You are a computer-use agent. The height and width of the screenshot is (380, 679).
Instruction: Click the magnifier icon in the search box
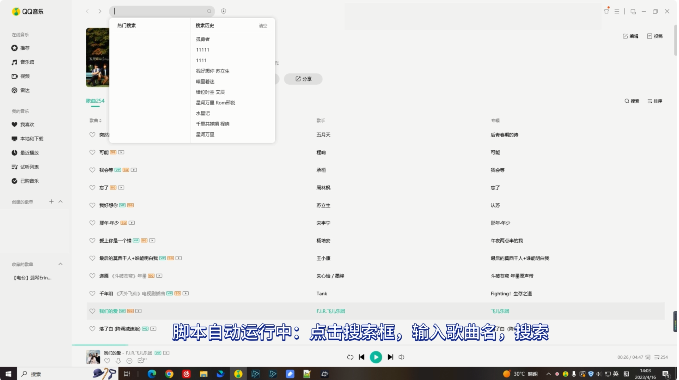click(209, 11)
